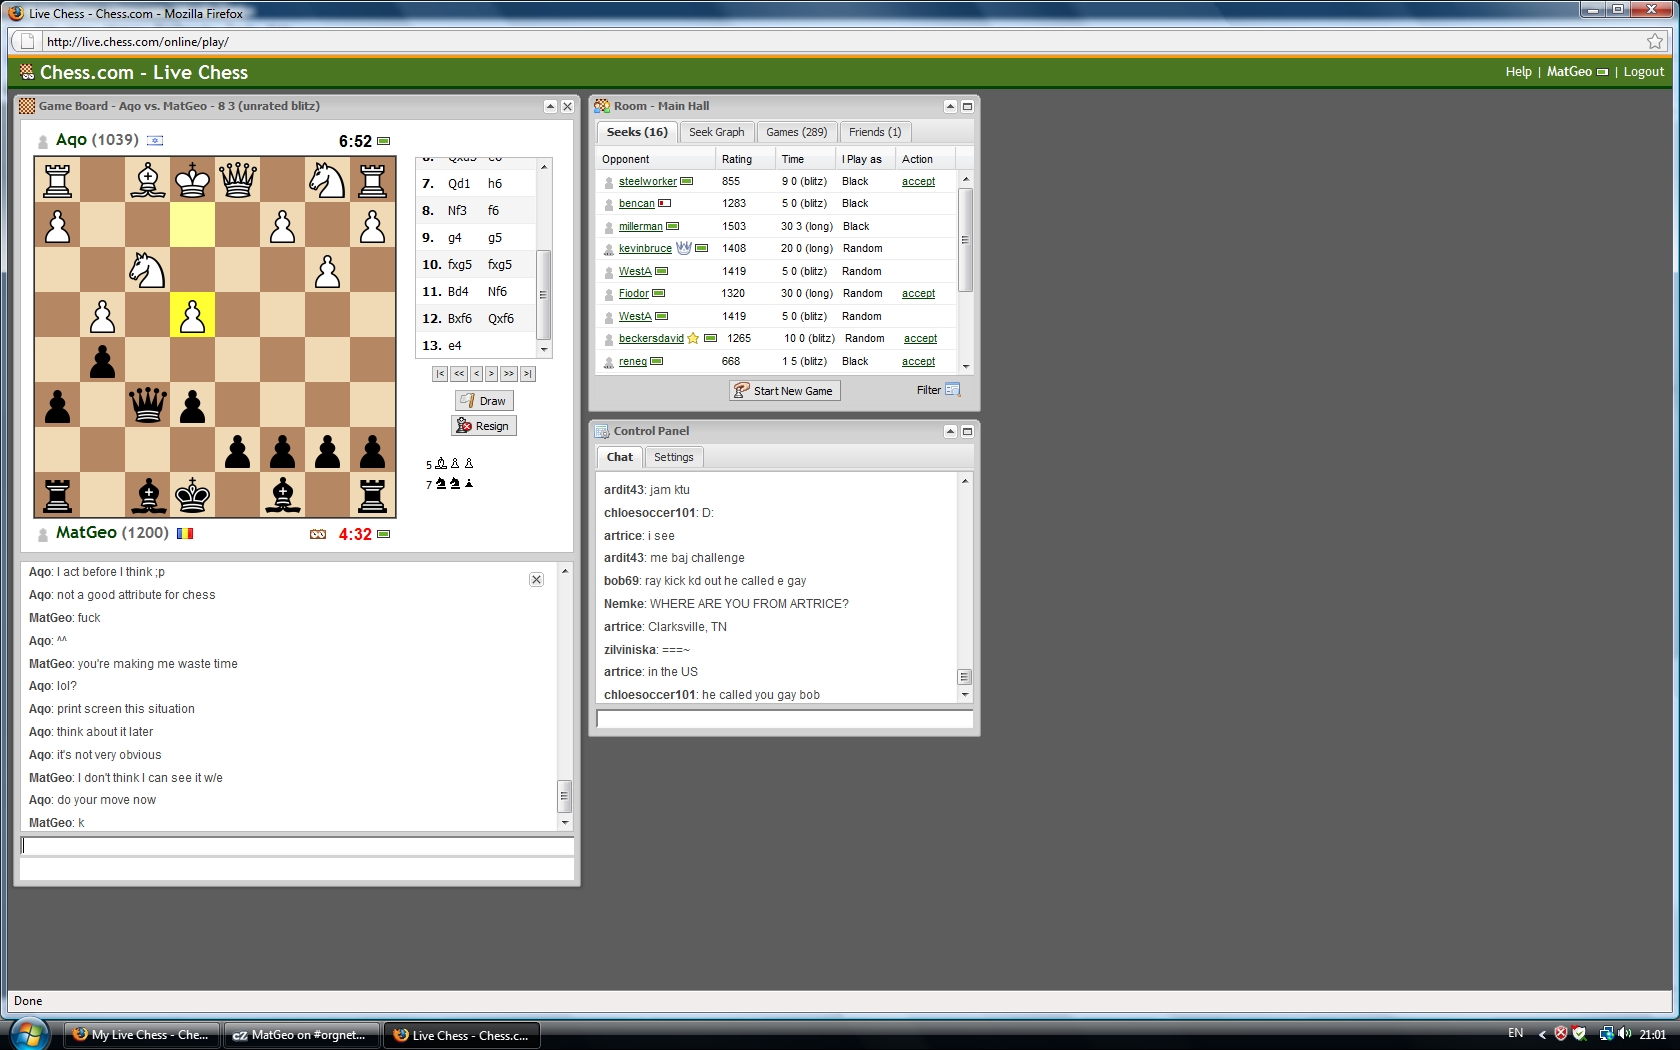Click the Start New Game button
The height and width of the screenshot is (1050, 1680).
coord(785,391)
